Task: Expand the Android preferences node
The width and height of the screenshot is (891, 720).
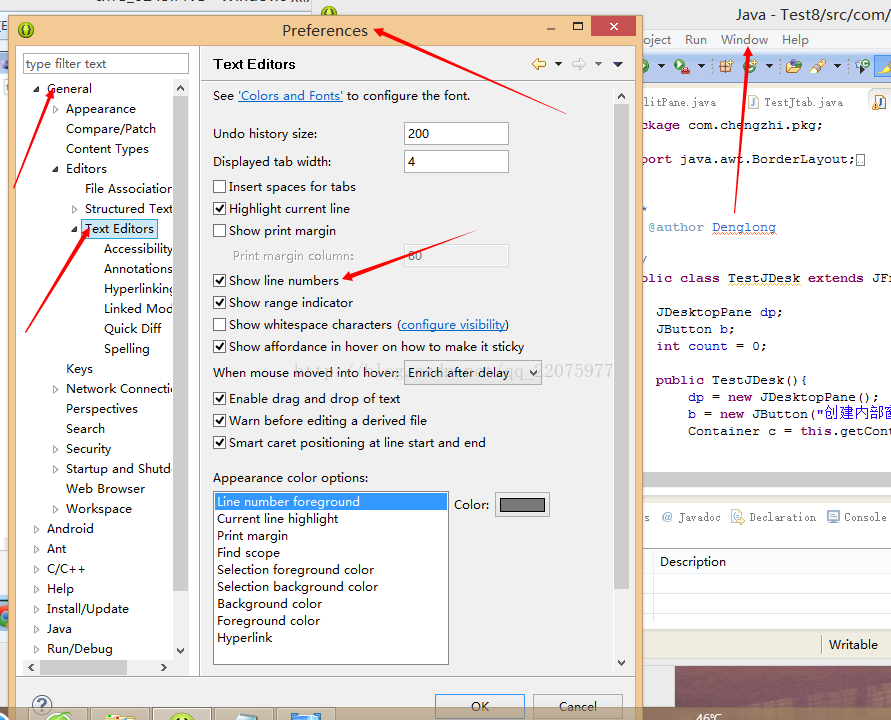Action: coord(36,529)
